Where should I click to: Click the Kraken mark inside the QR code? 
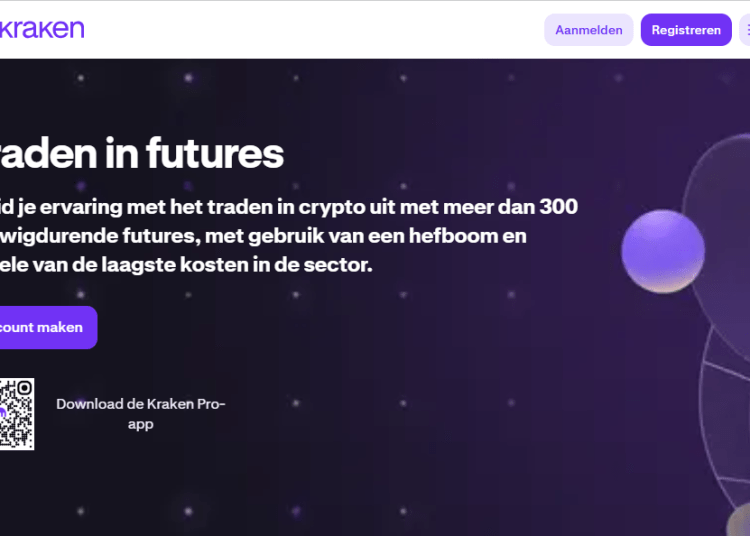2,414
